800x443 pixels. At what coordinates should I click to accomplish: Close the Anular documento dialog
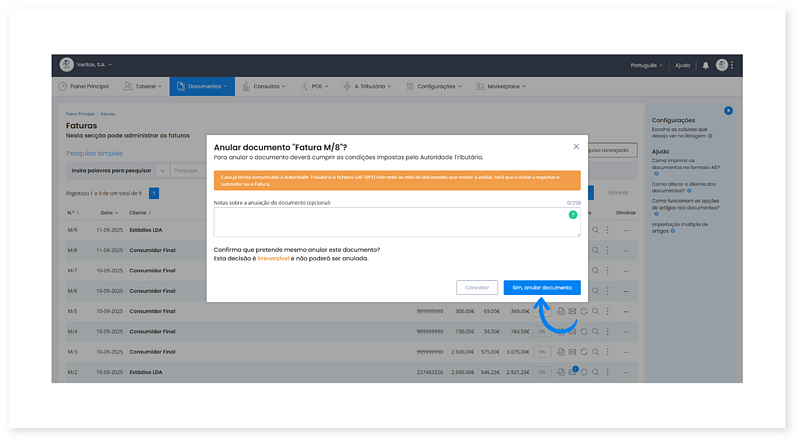tap(576, 146)
